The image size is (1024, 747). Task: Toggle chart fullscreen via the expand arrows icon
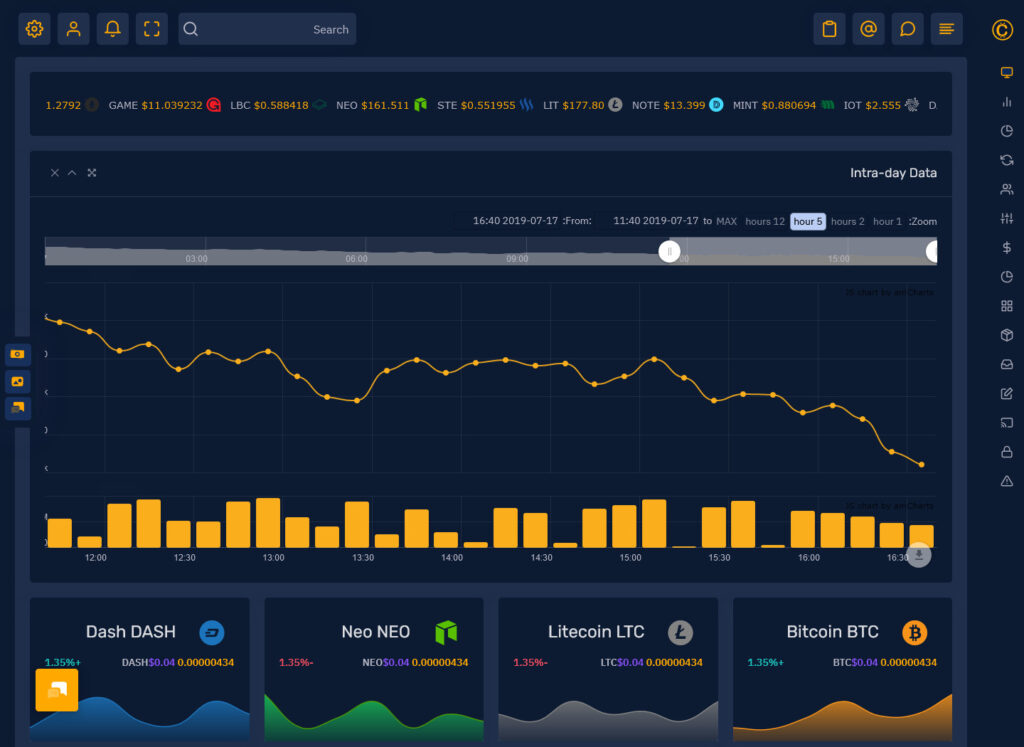click(91, 172)
